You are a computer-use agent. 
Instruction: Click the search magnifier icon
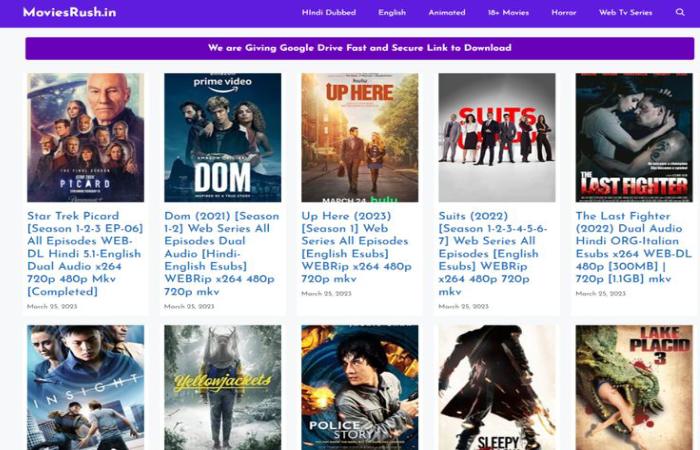pyautogui.click(x=680, y=13)
